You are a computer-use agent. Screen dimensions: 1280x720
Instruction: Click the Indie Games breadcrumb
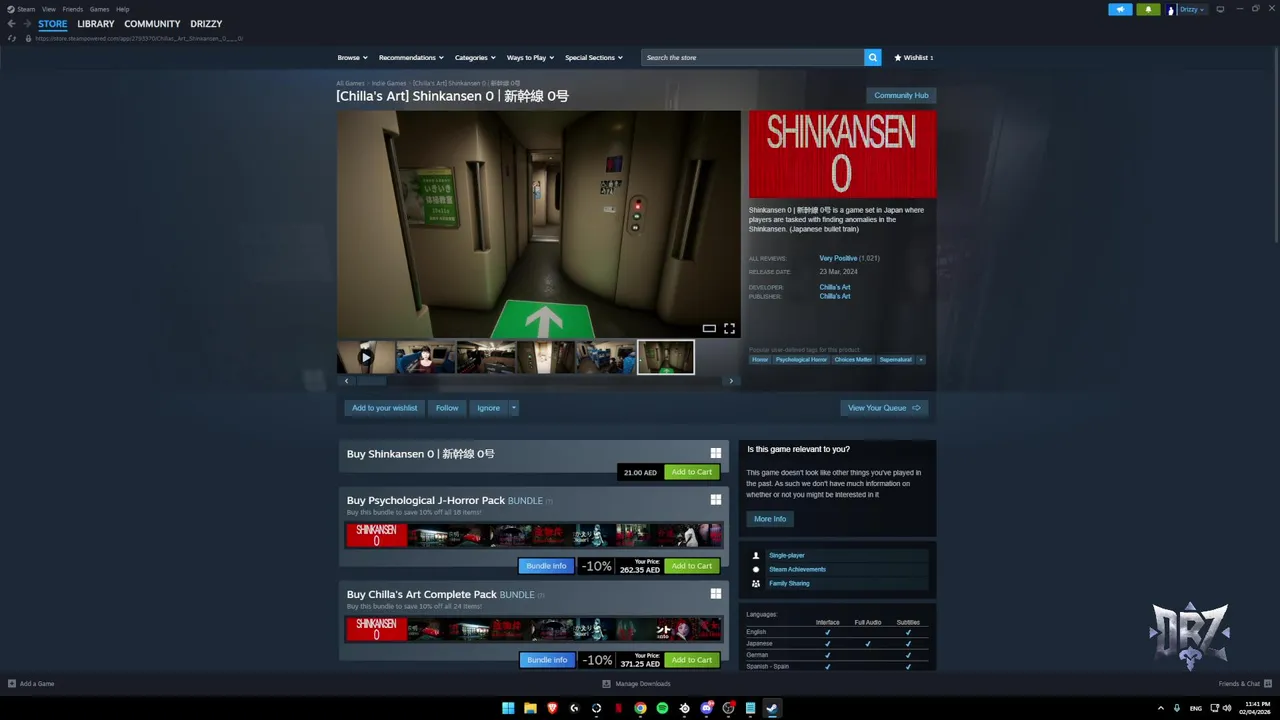coord(389,83)
